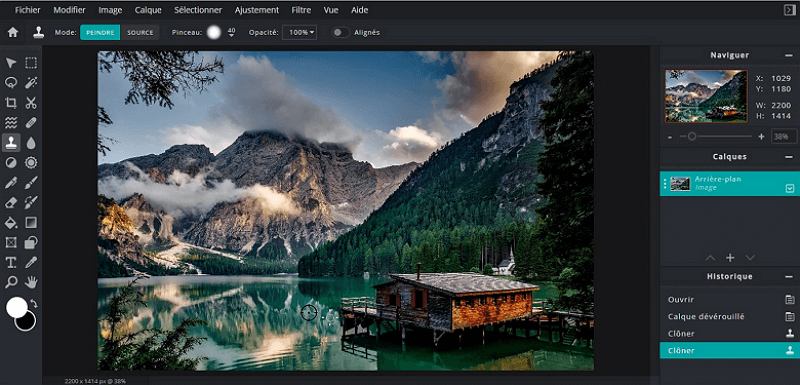
Task: Open the white foreground color swatch
Action: point(17,307)
